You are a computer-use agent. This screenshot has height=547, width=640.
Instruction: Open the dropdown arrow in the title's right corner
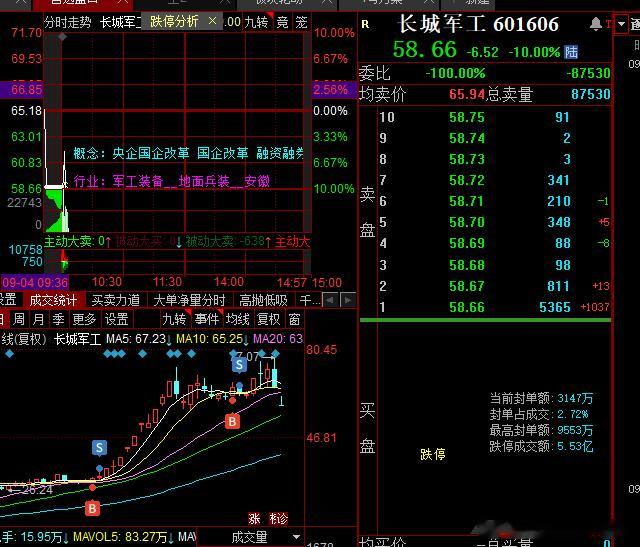point(621,24)
